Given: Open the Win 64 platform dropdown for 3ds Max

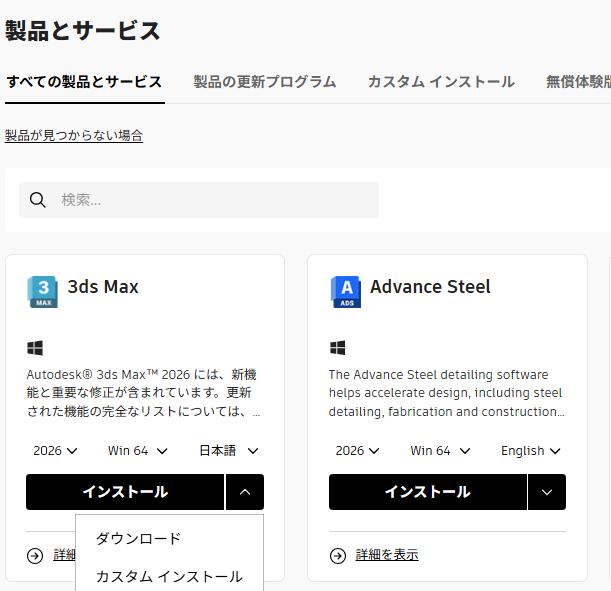Looking at the screenshot, I should (138, 451).
